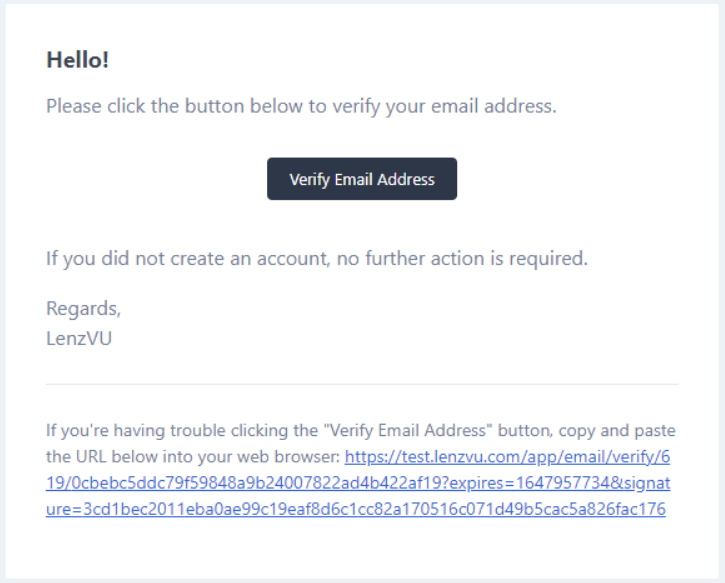Click the Regards, sign-off text
The image size is (725, 583).
83,308
